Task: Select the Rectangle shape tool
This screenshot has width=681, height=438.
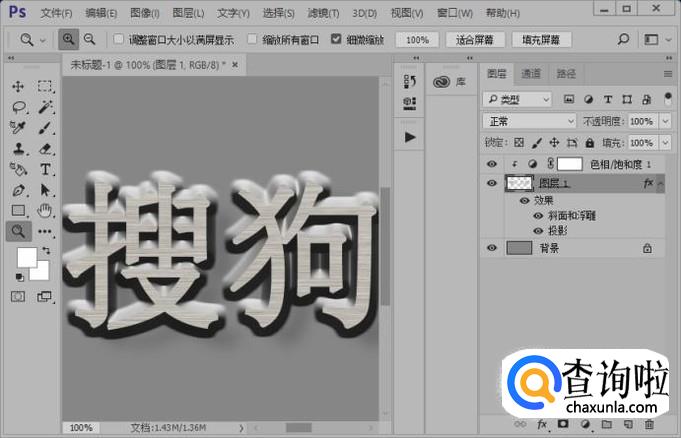Action: (18, 211)
